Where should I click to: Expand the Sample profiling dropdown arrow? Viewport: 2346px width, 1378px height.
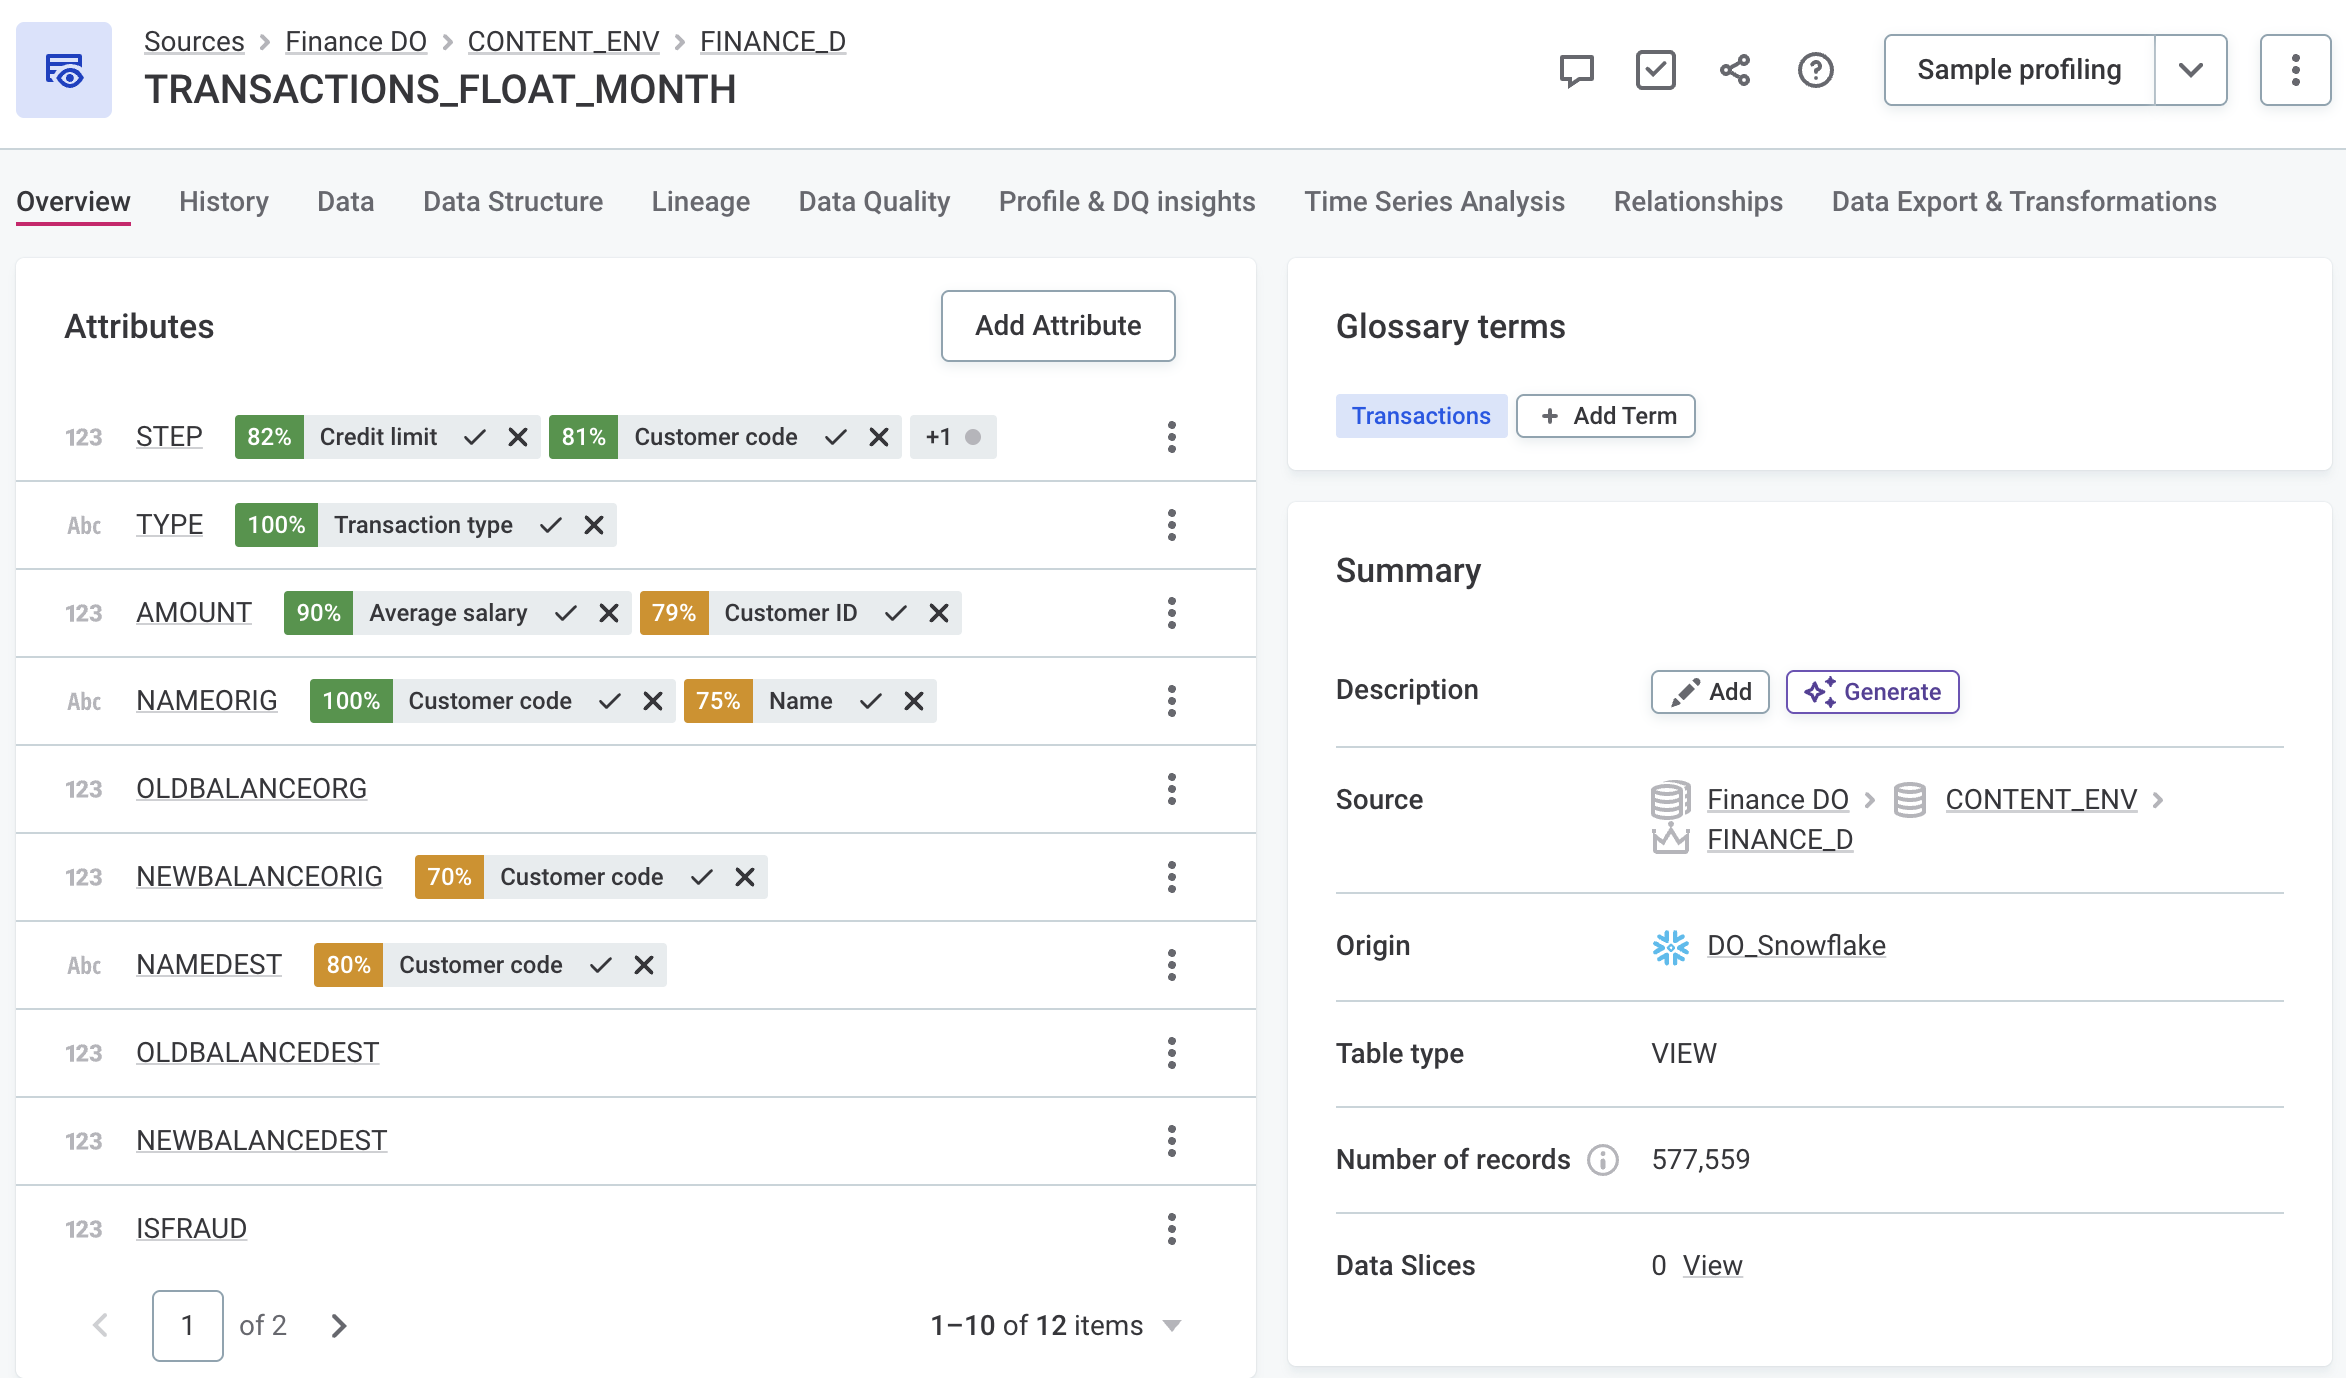[2190, 70]
